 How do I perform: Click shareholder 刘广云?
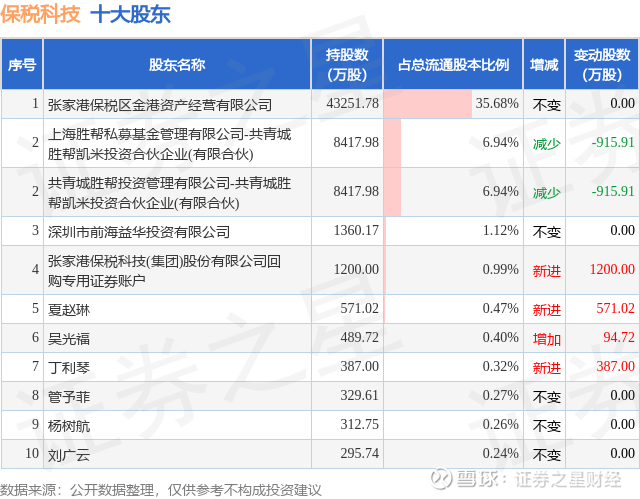(x=69, y=455)
